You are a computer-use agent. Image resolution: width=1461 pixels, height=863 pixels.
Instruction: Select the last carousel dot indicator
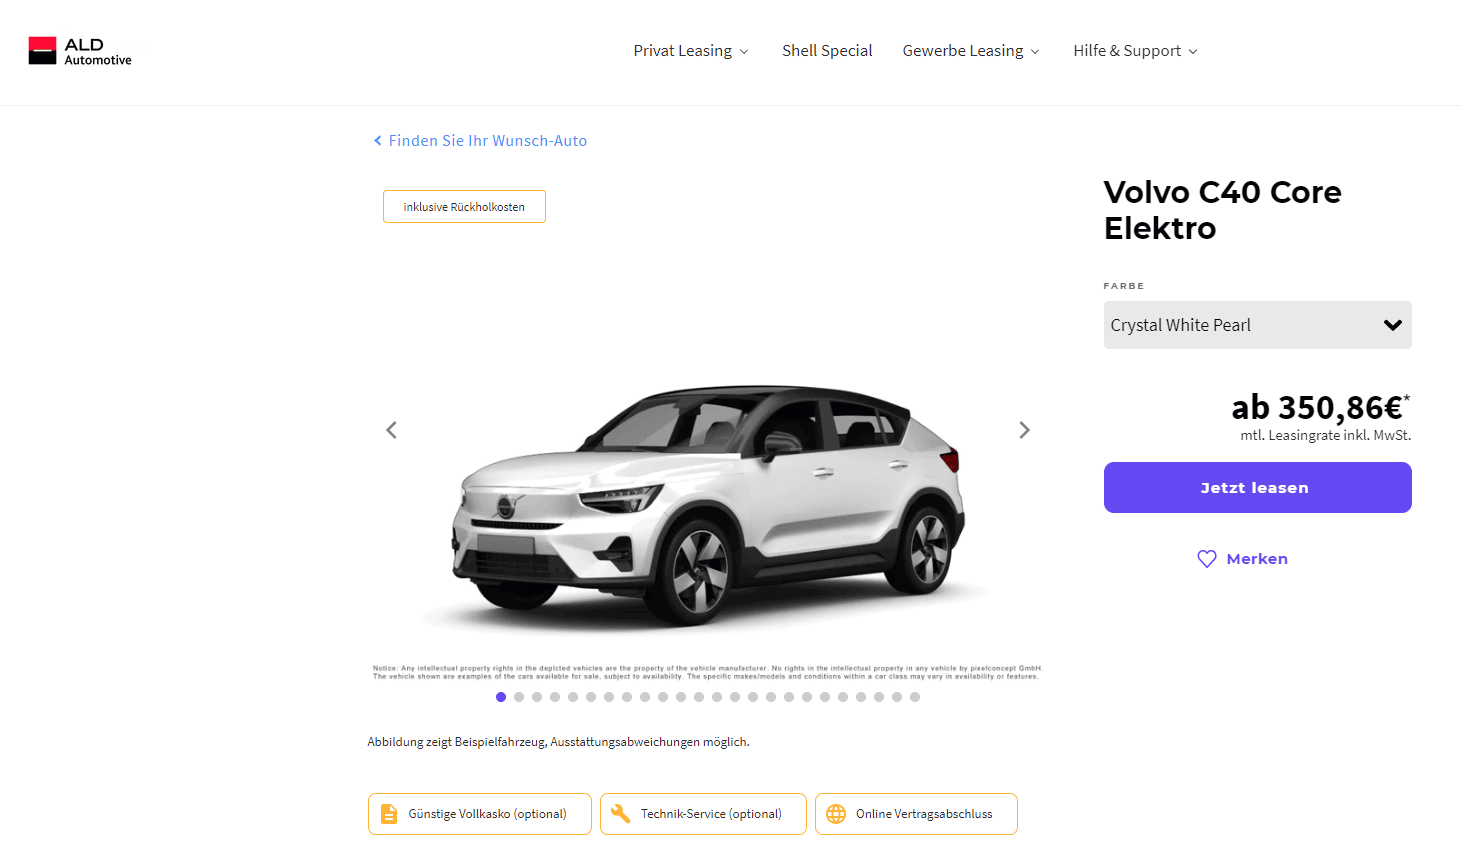point(915,697)
